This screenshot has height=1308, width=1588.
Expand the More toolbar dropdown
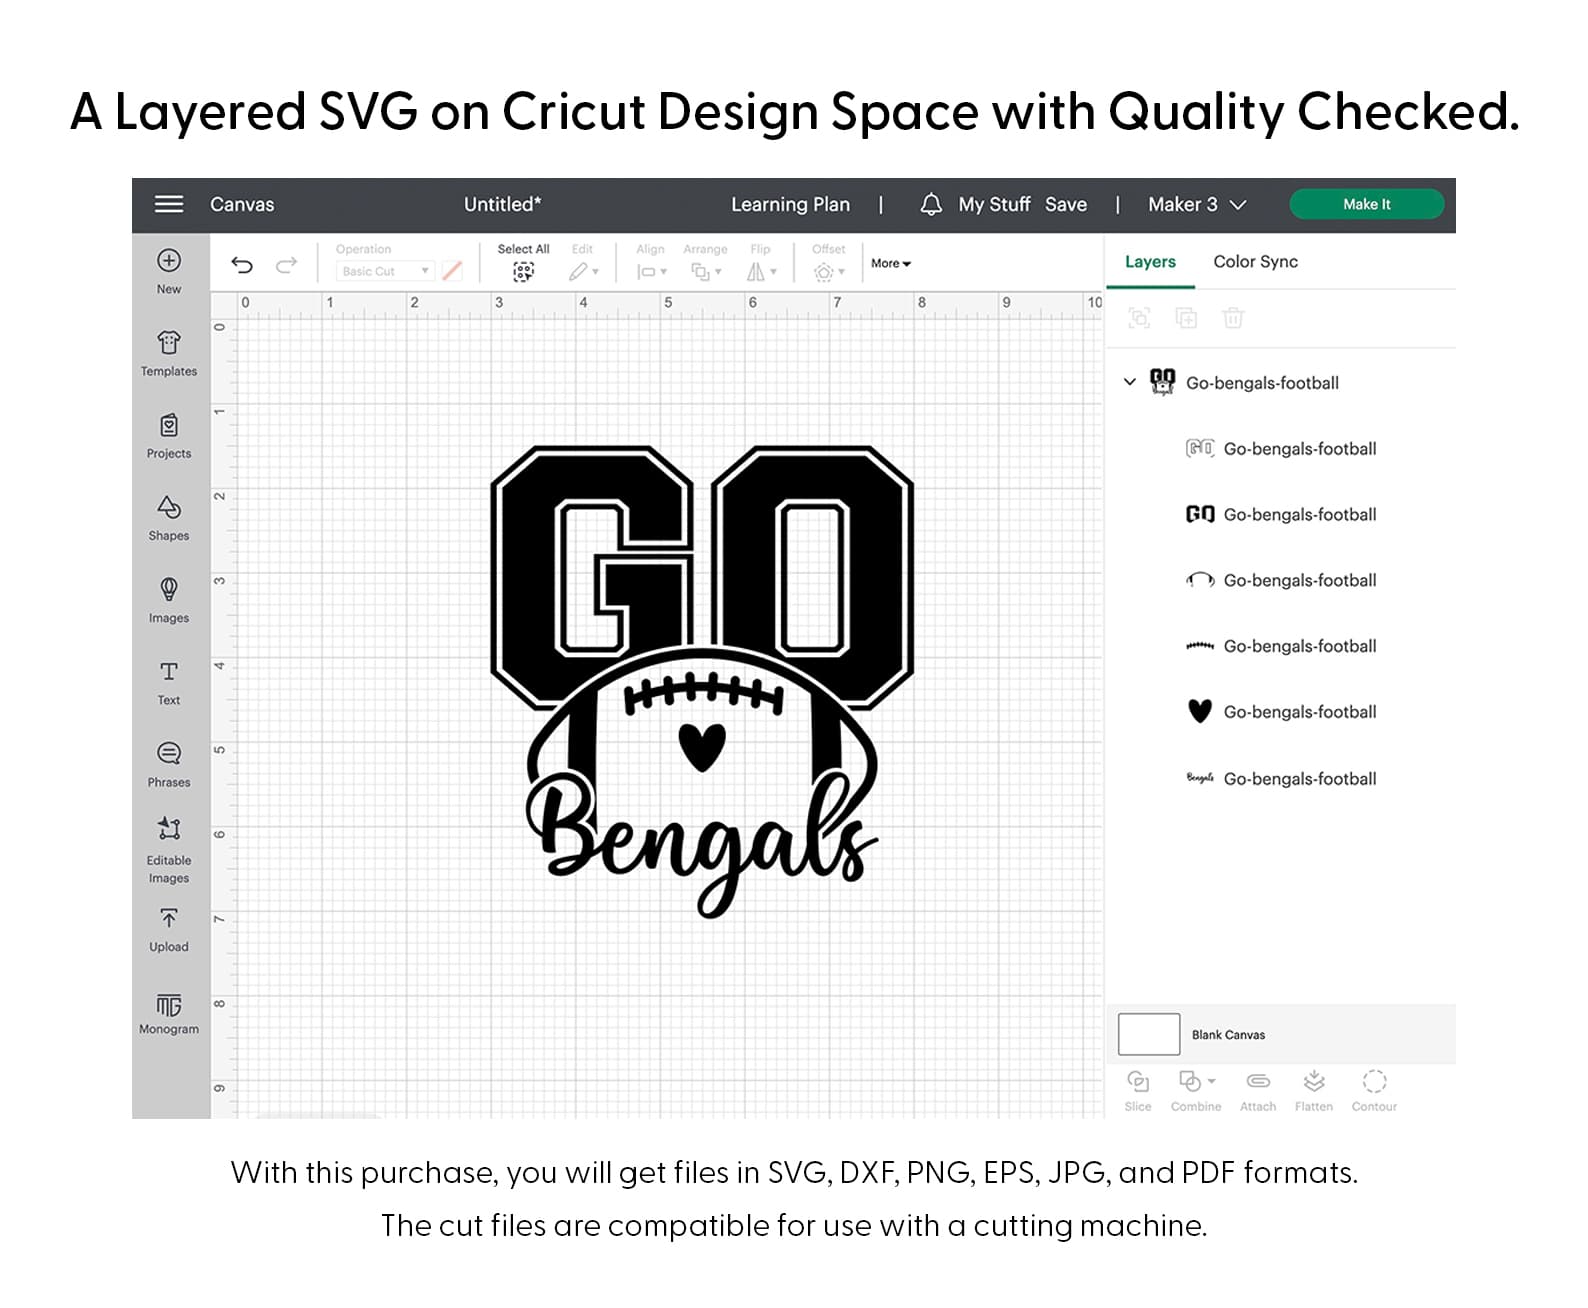tap(890, 264)
